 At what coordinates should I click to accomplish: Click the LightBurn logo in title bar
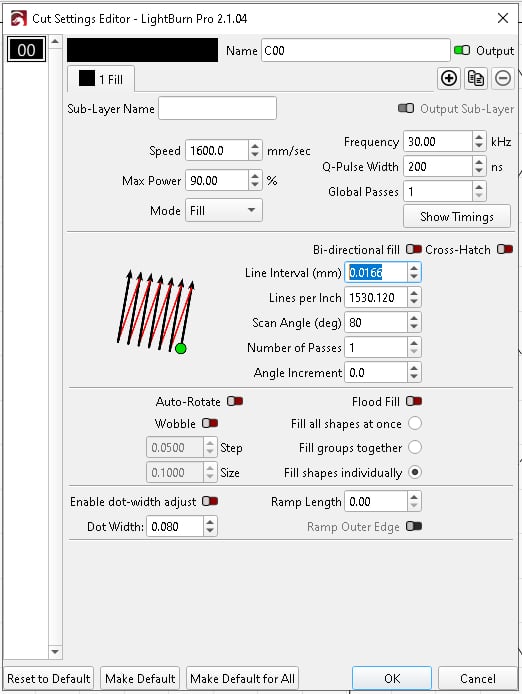pos(18,19)
